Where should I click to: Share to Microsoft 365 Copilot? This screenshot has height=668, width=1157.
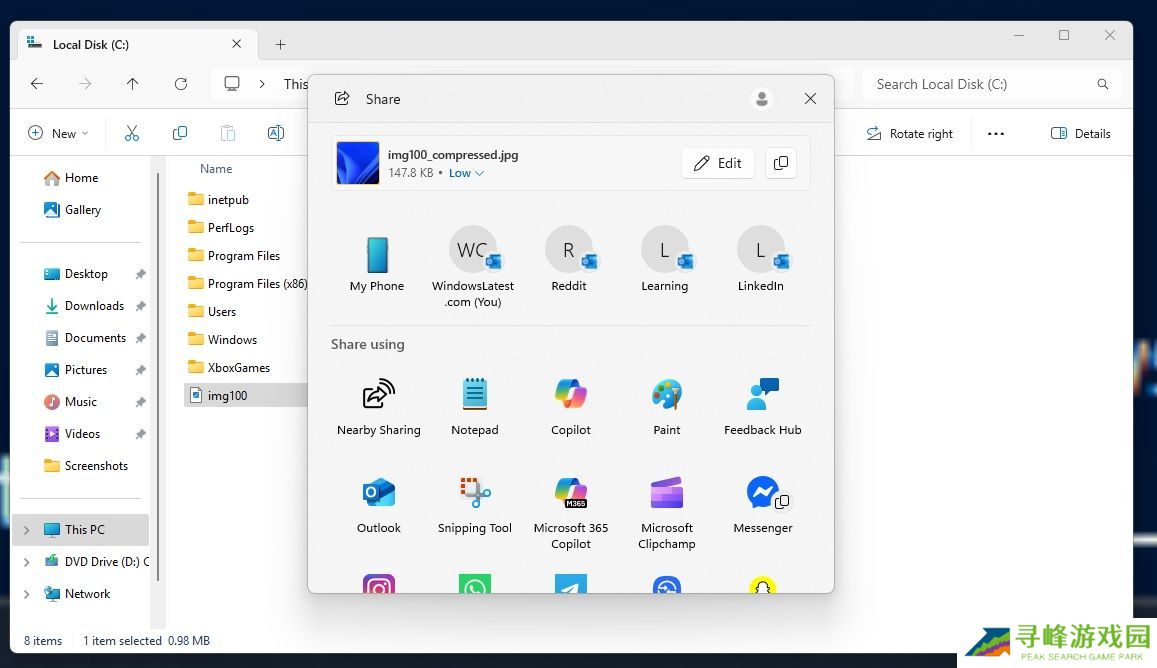570,513
